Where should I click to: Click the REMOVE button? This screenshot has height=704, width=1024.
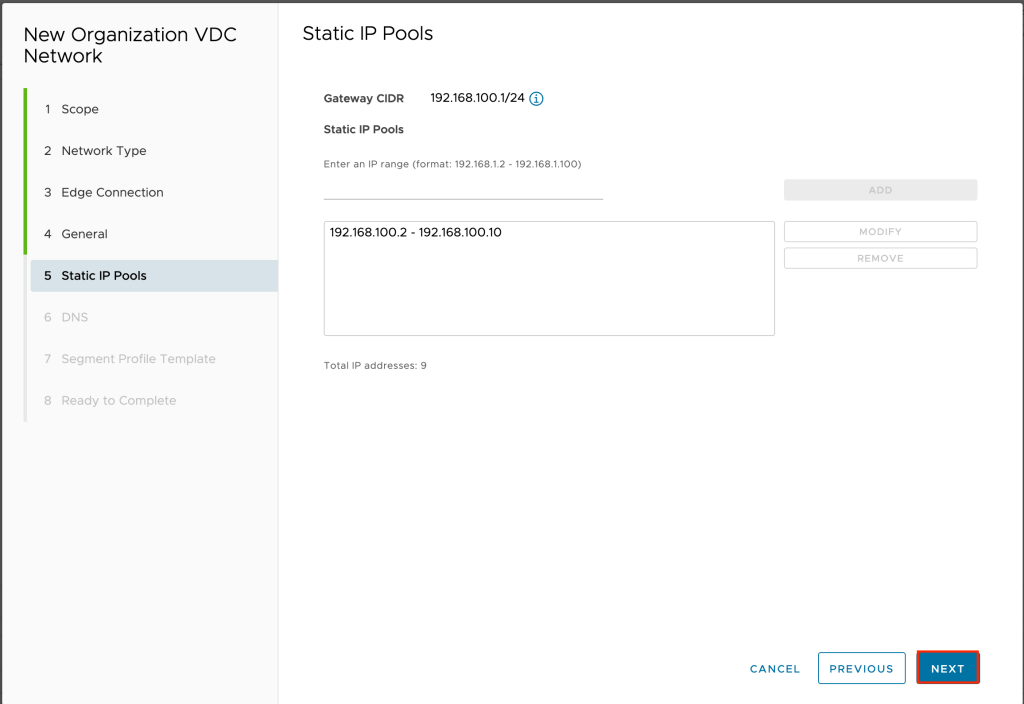(880, 258)
